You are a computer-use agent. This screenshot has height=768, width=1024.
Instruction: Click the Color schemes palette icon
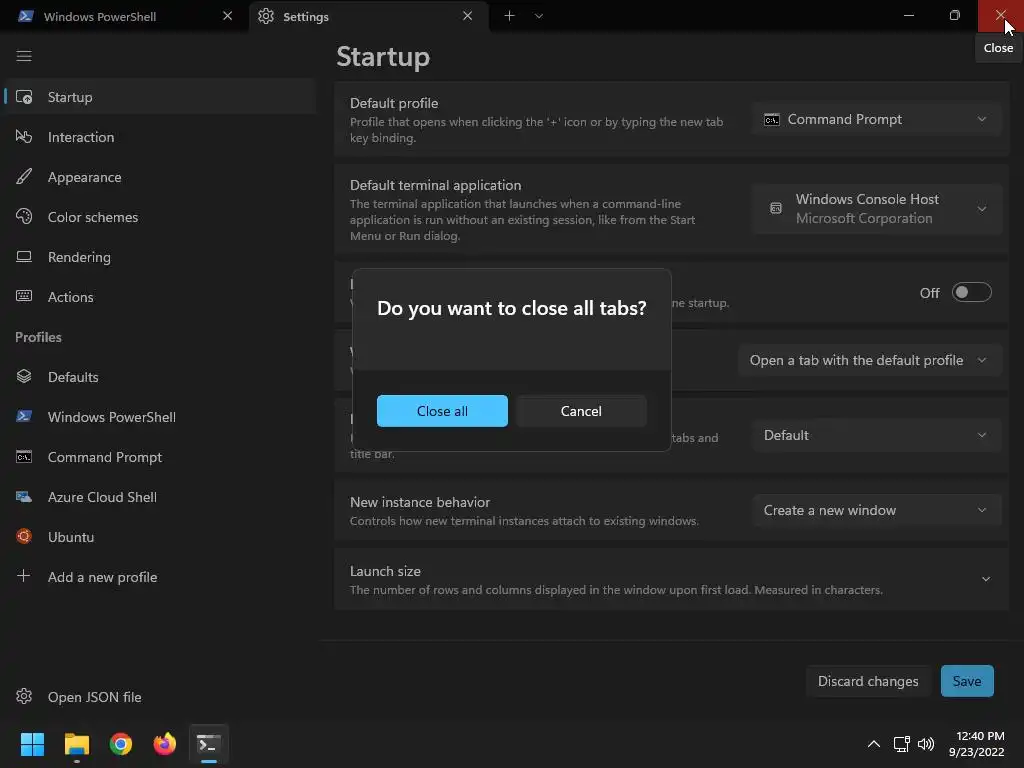tap(24, 217)
